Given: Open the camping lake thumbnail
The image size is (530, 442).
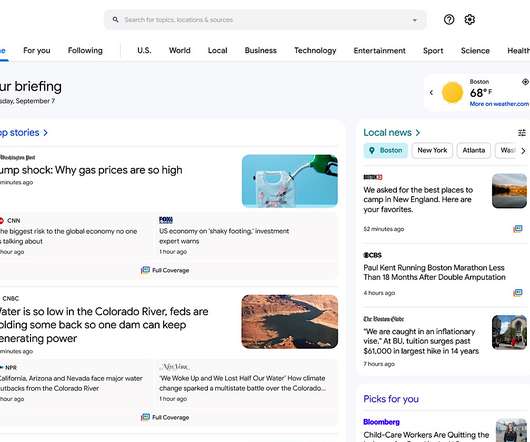Looking at the screenshot, I should click(509, 191).
